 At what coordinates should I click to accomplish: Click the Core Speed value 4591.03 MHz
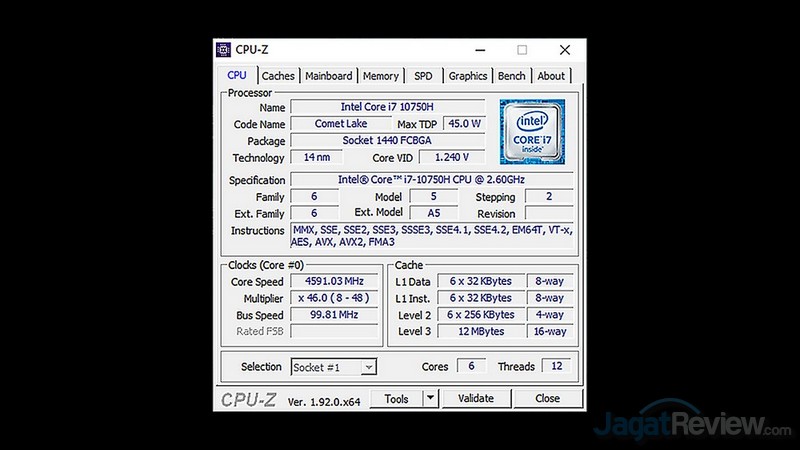334,281
